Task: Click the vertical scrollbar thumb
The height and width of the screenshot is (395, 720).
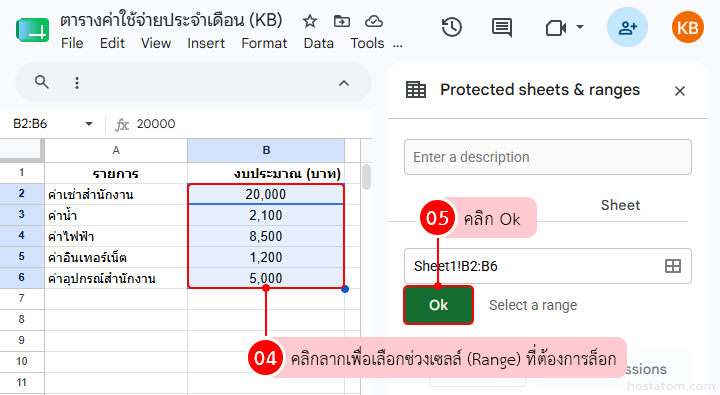Action: point(366,177)
